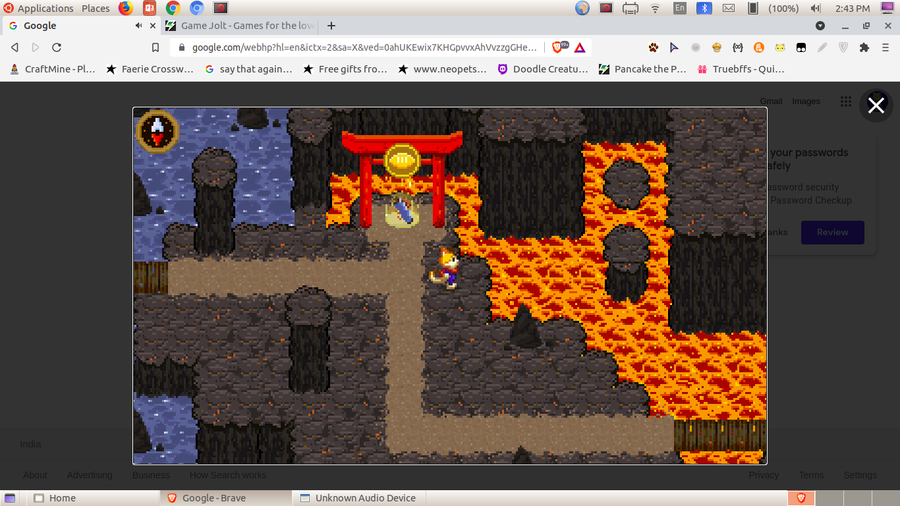Open the Places menu

tap(95, 8)
